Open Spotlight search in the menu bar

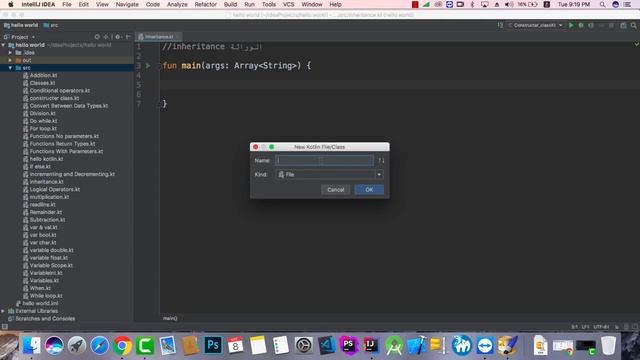click(x=602, y=4)
